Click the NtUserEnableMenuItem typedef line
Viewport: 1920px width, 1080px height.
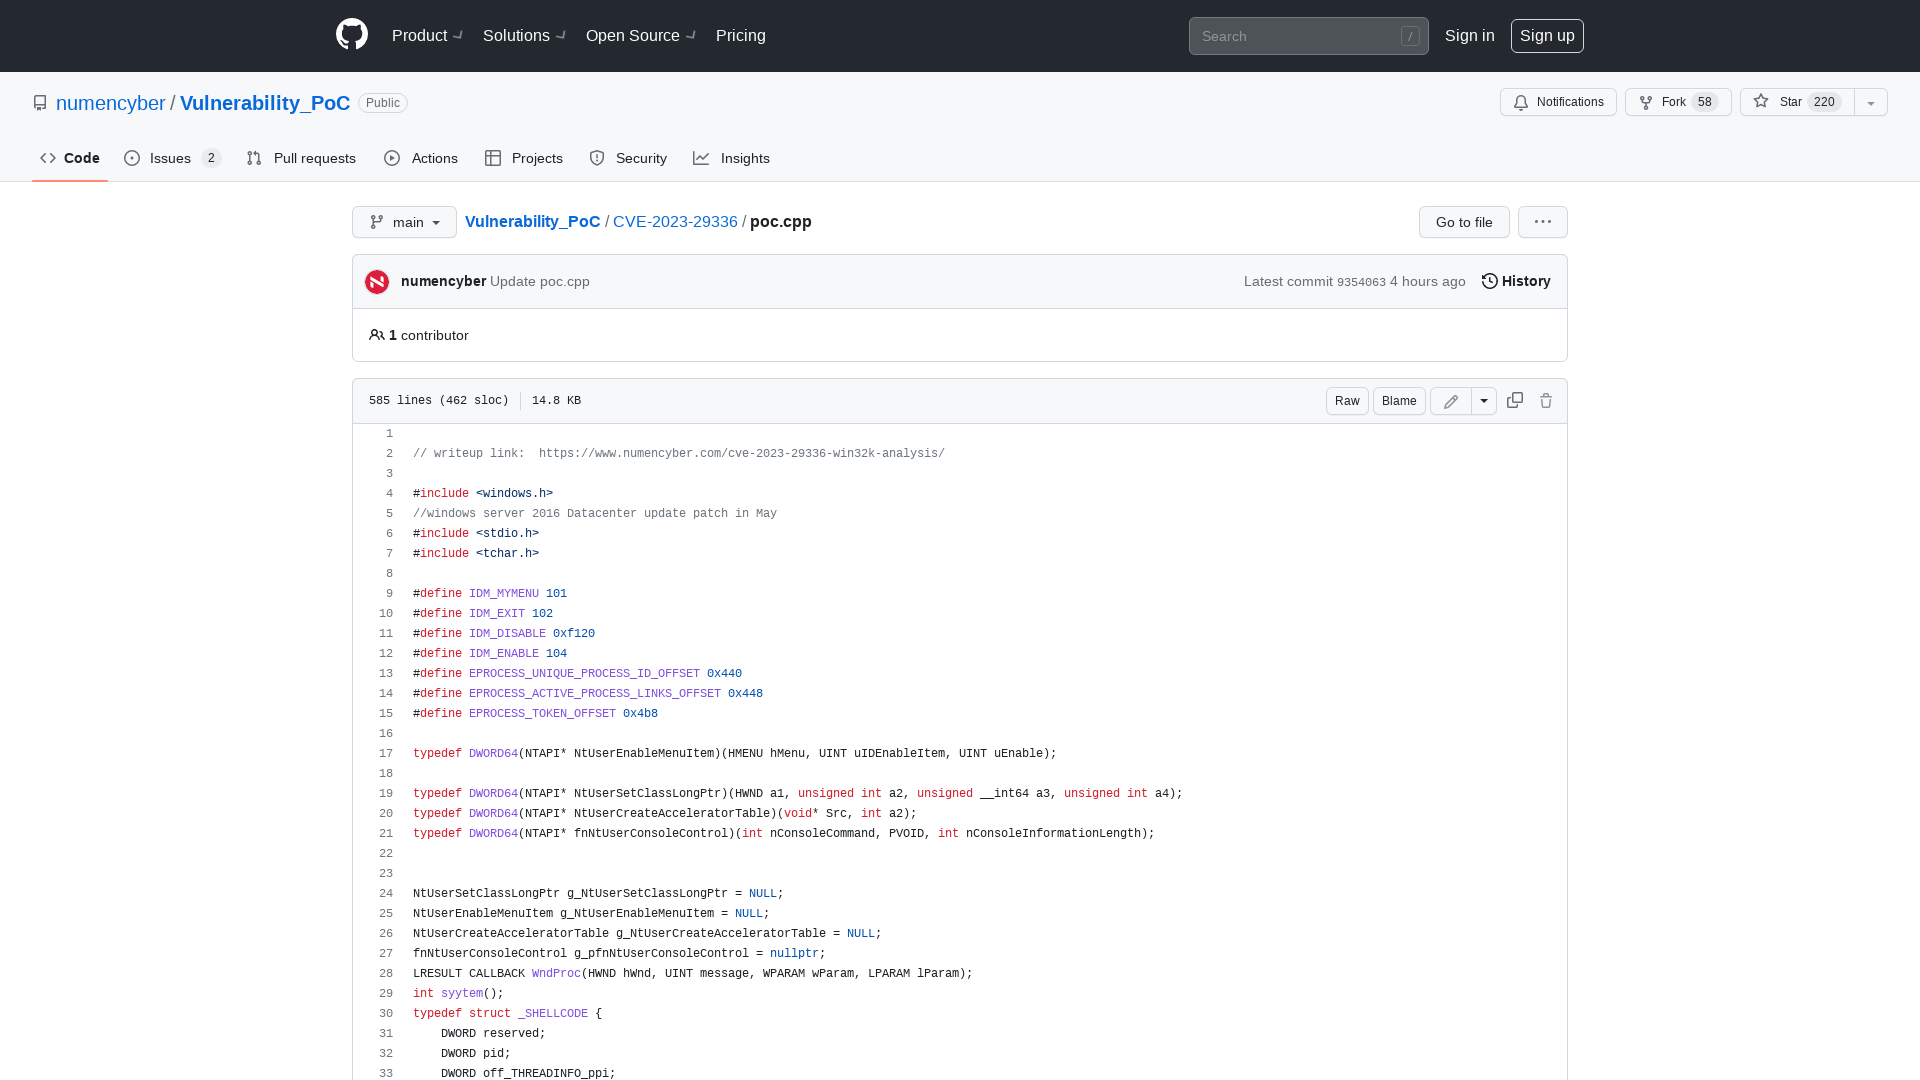click(x=734, y=754)
